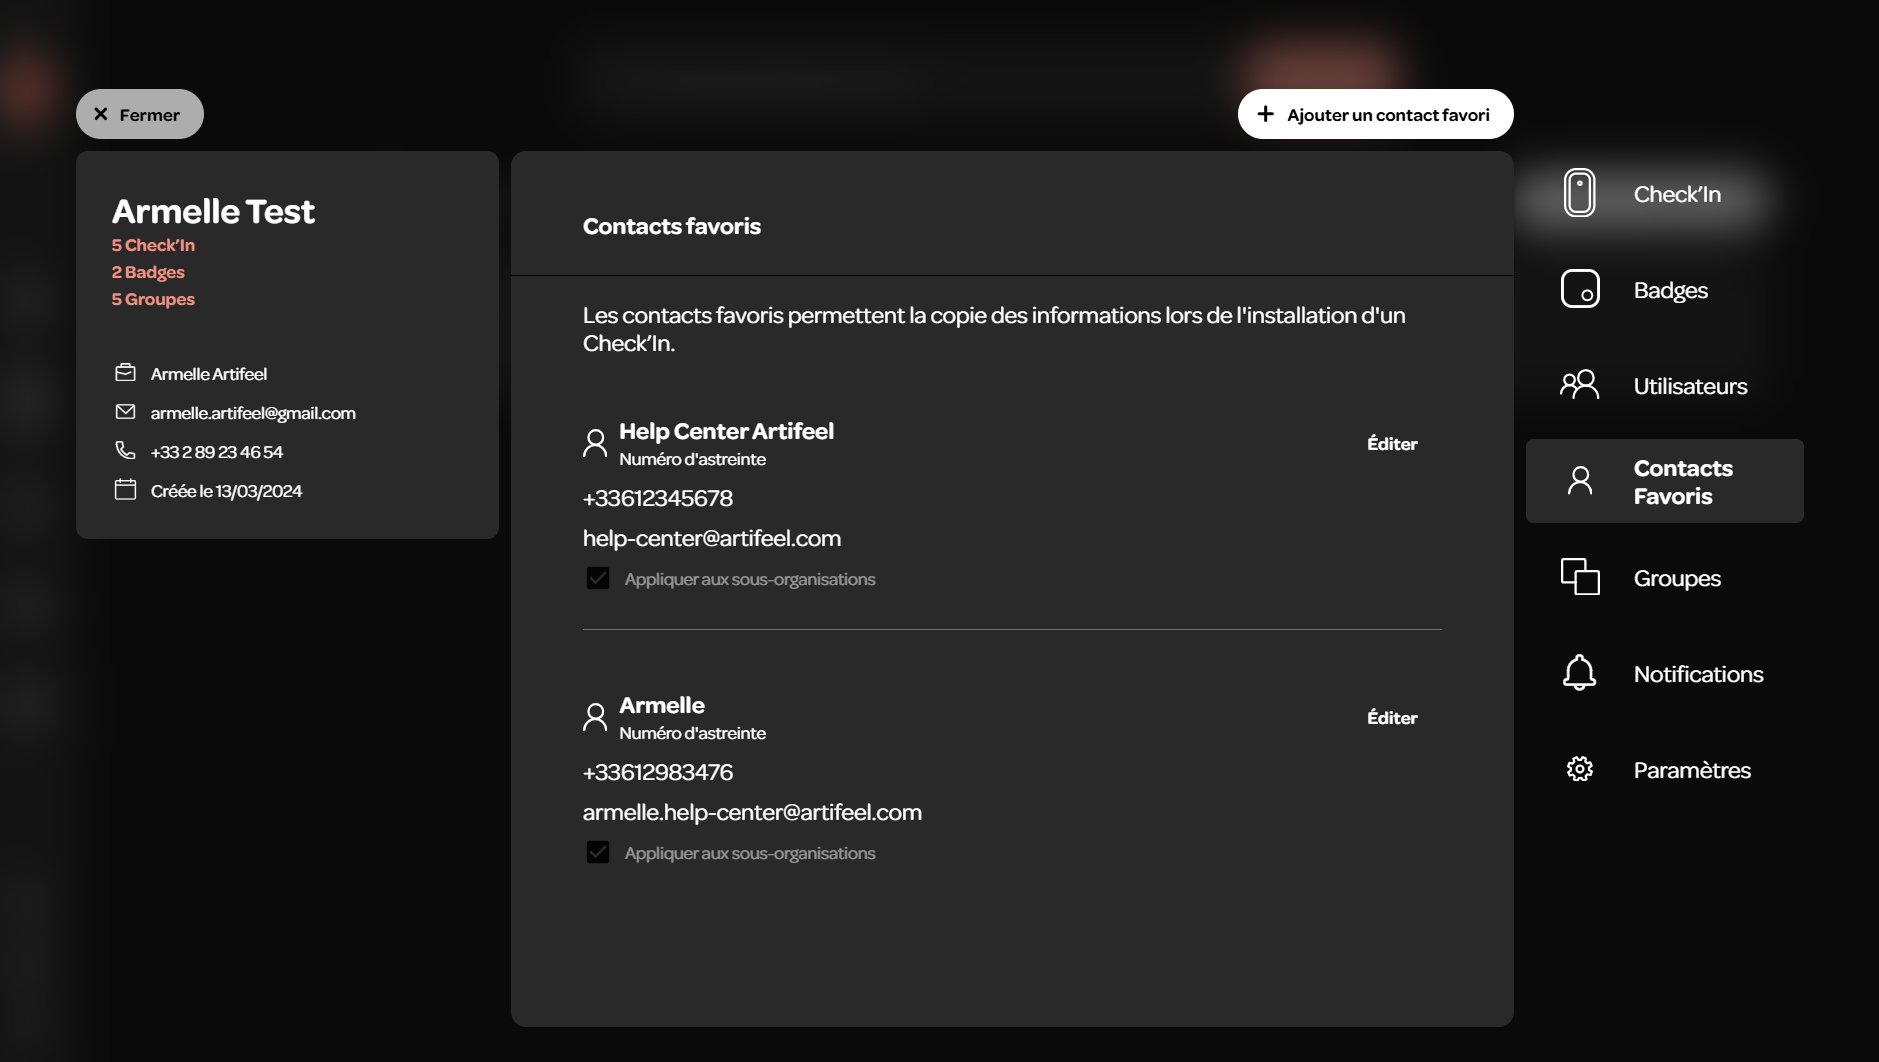Open the Paramètres section
This screenshot has height=1062, width=1879.
tap(1664, 770)
